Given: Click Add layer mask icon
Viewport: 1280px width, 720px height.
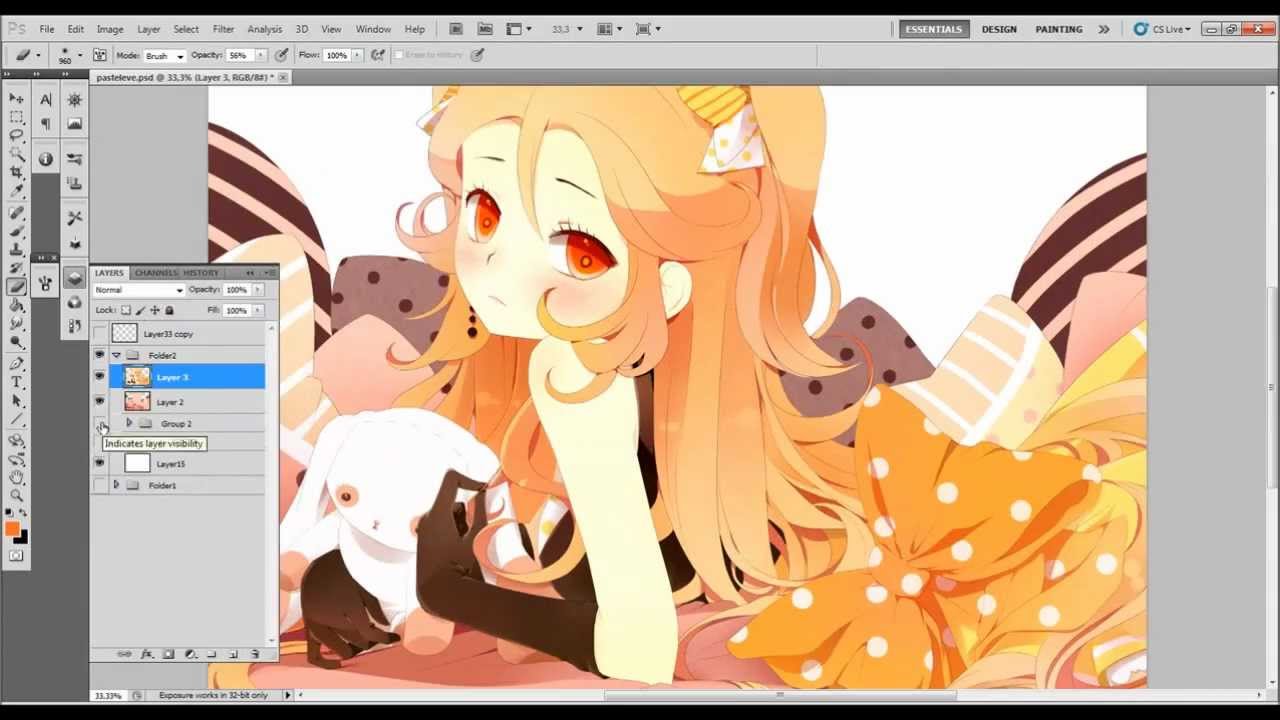Looking at the screenshot, I should pyautogui.click(x=168, y=654).
